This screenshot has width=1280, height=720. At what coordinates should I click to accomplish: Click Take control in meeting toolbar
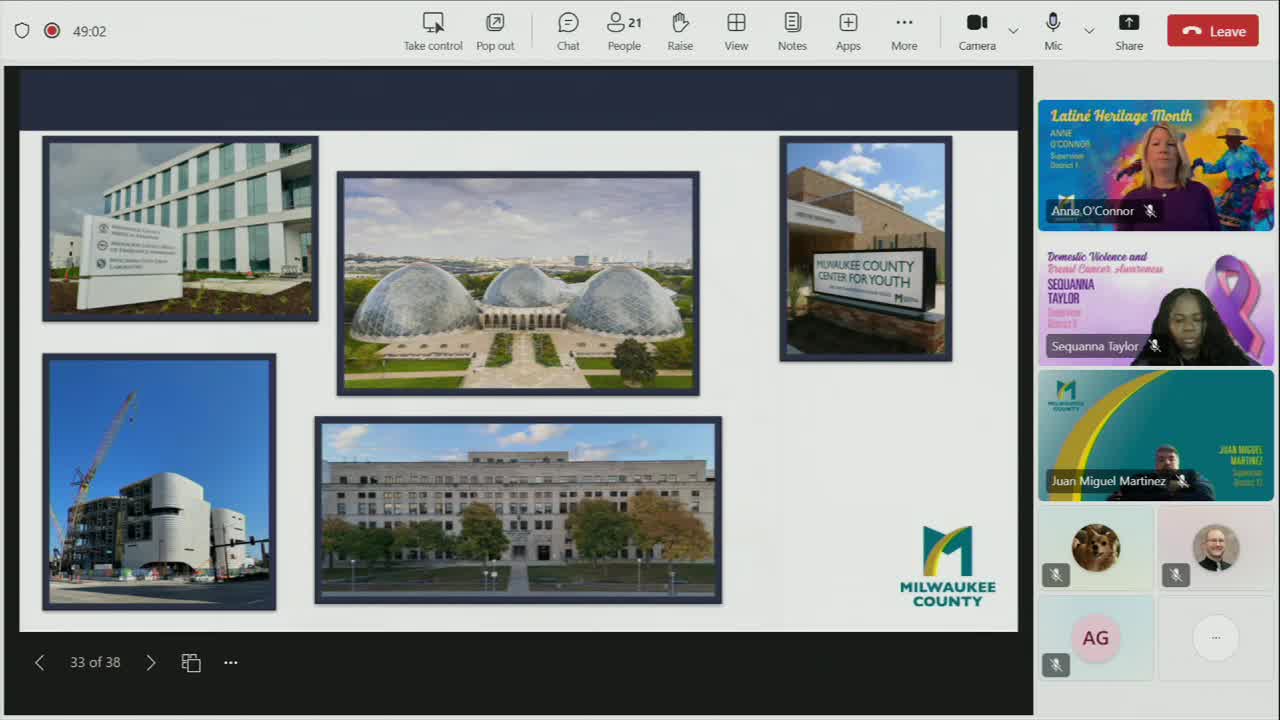point(432,31)
